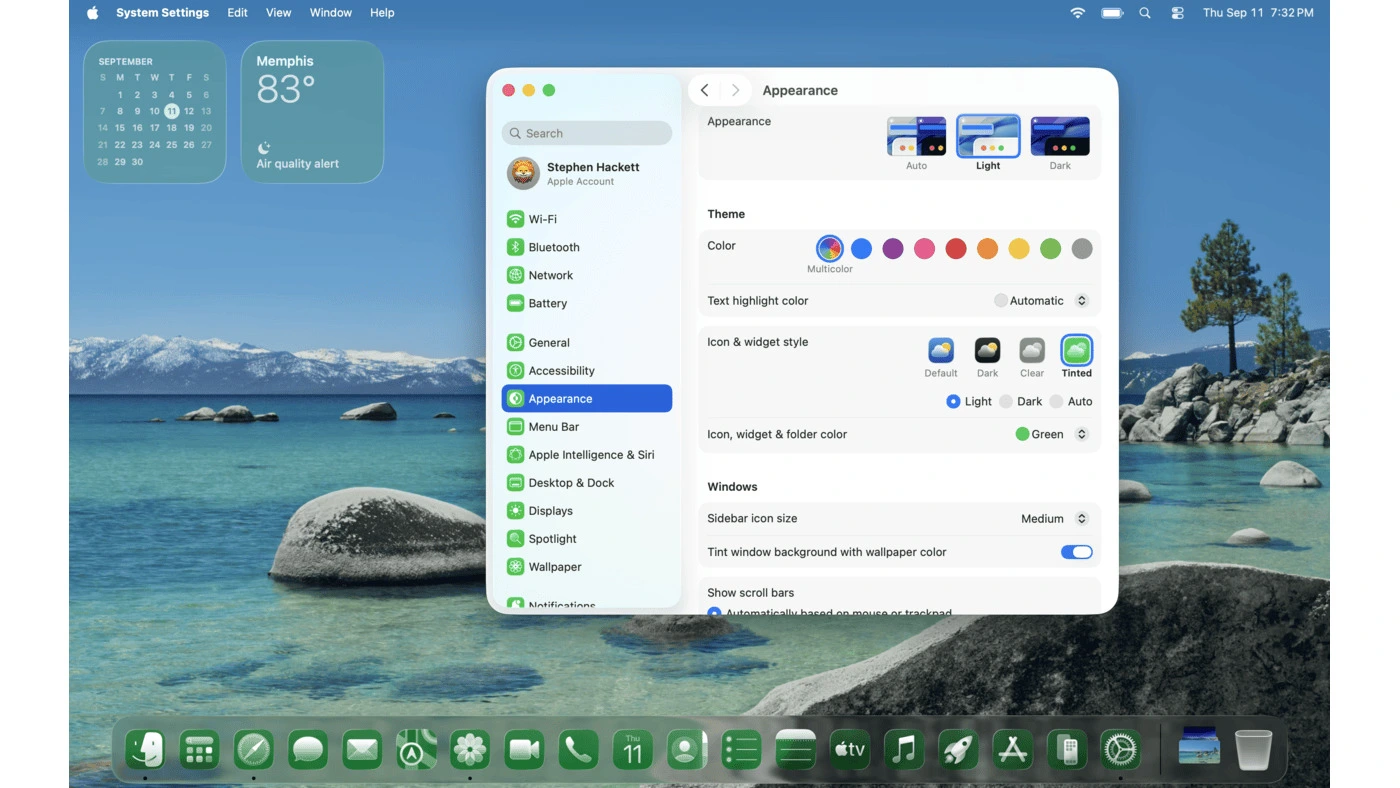Pick the Graphite theme color
This screenshot has height=788, width=1400.
click(1082, 248)
